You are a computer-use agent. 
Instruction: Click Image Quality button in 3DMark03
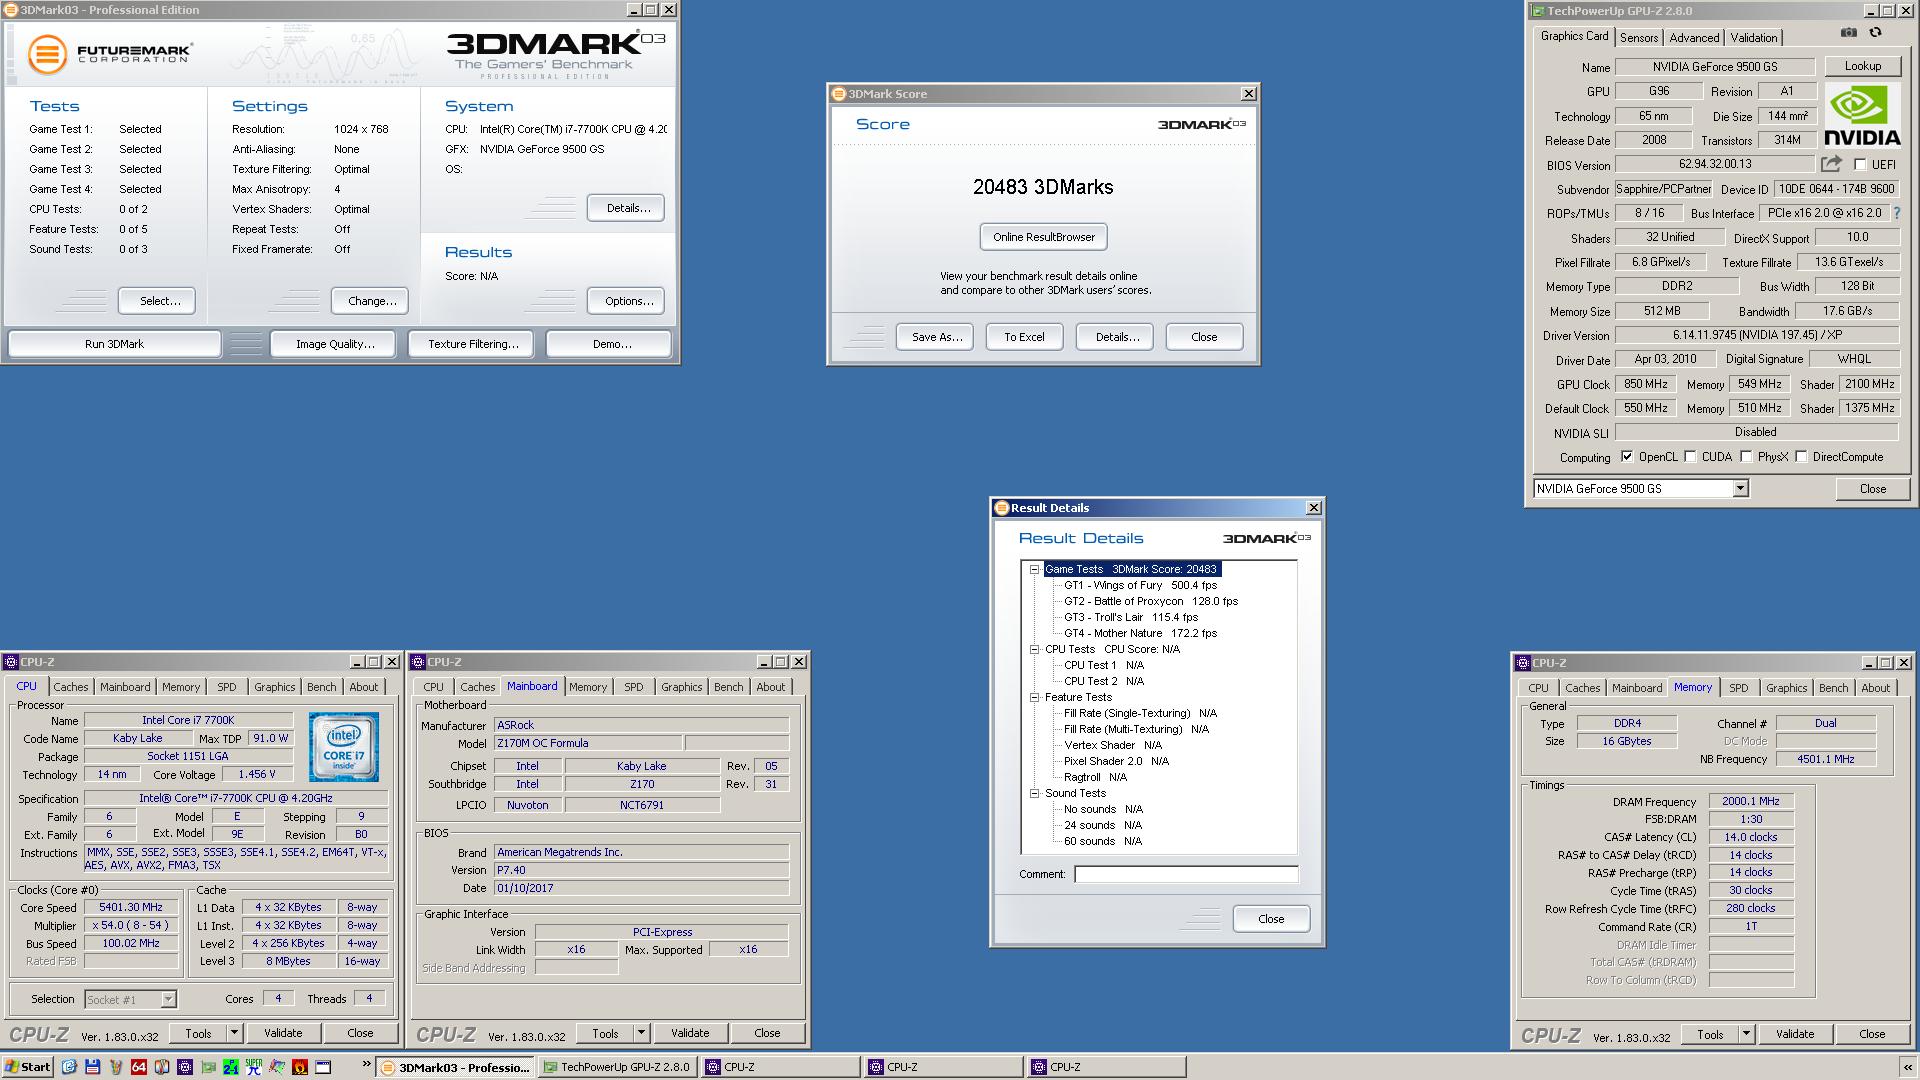point(335,344)
